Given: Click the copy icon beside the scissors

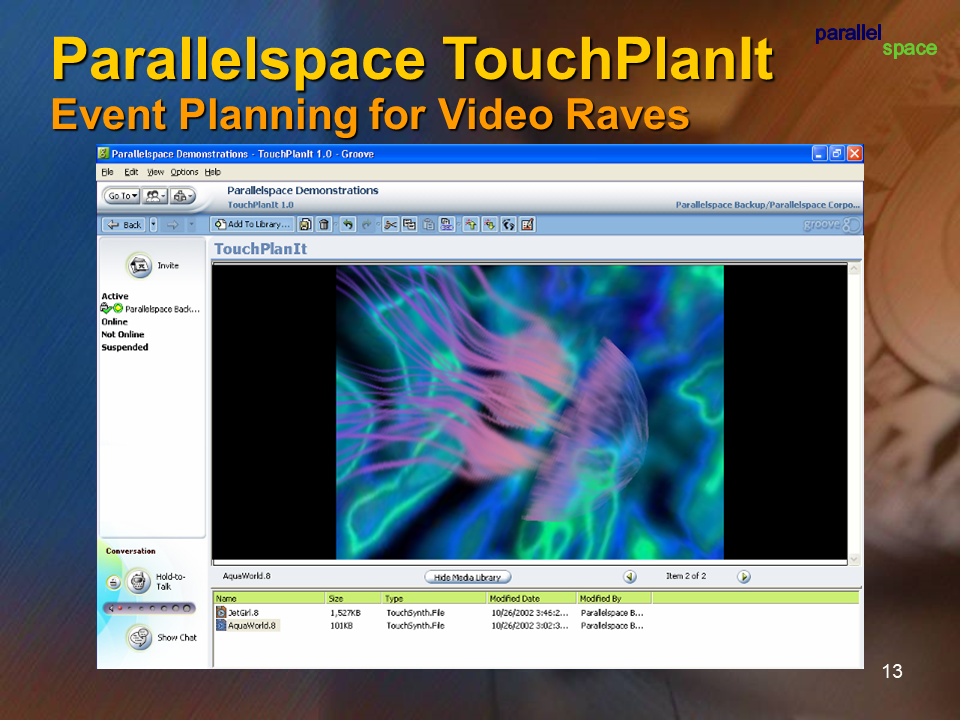Looking at the screenshot, I should coord(409,225).
